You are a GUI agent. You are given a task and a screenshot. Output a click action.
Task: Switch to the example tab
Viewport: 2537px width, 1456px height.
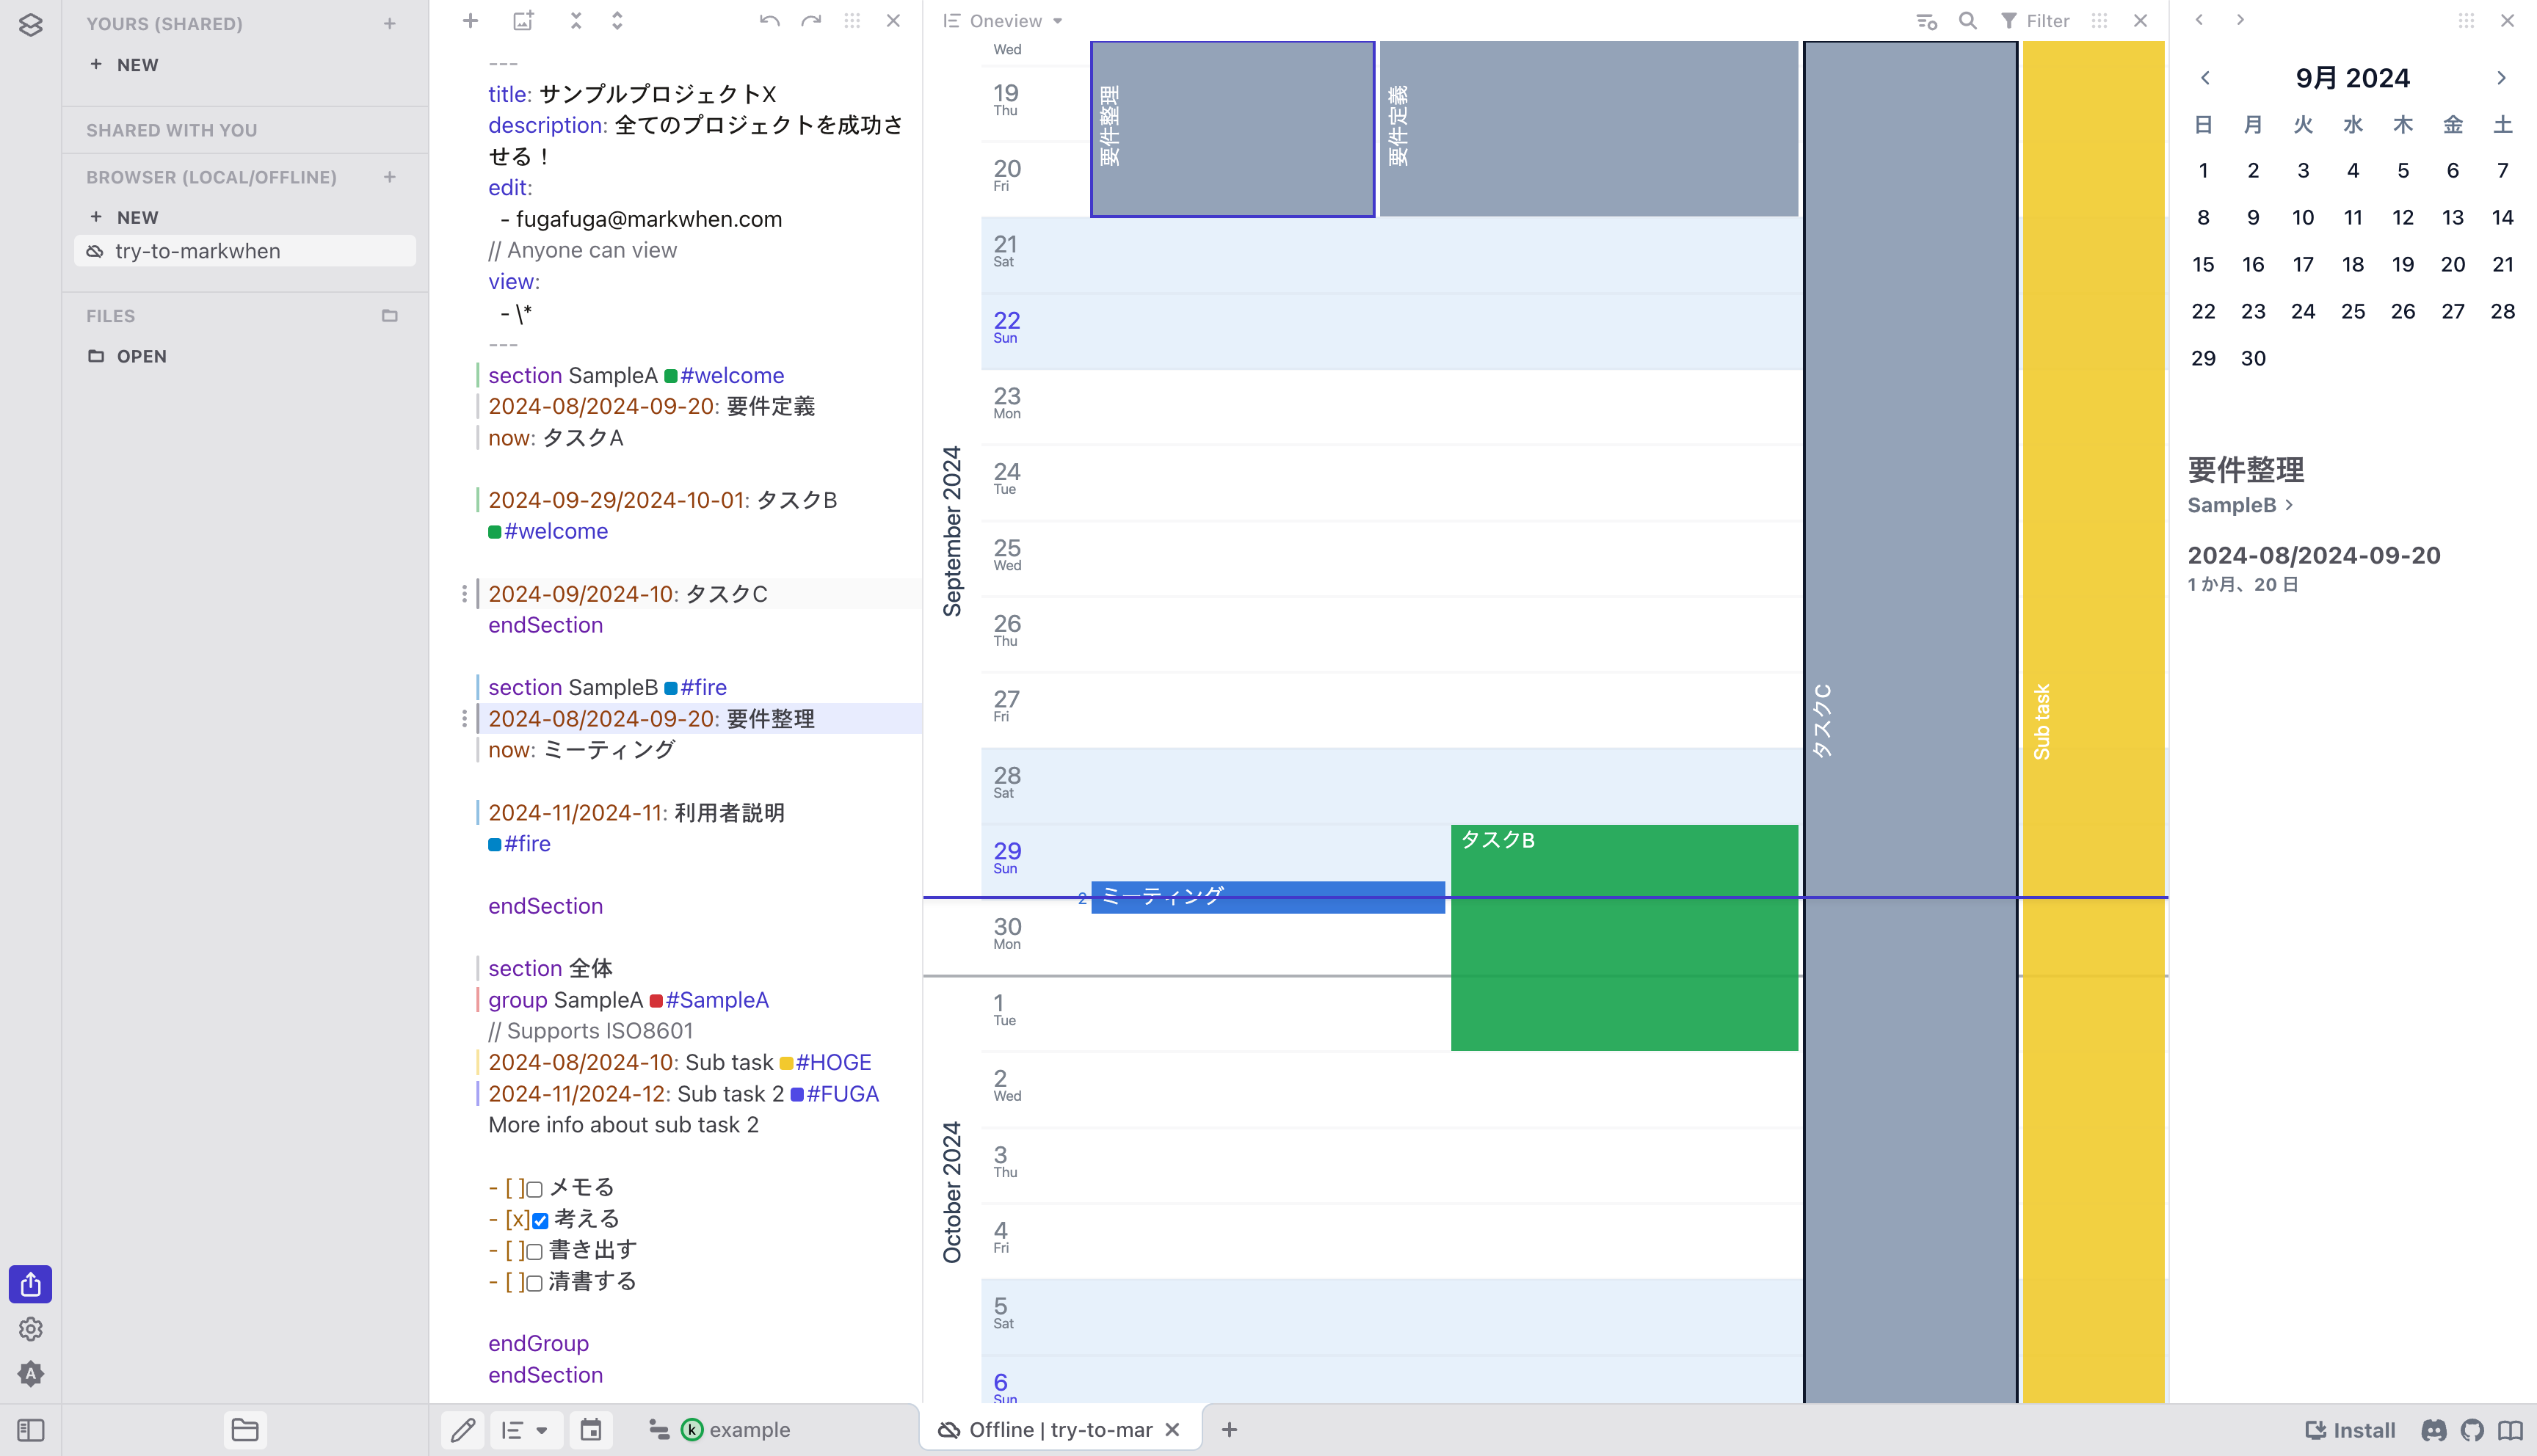point(745,1429)
